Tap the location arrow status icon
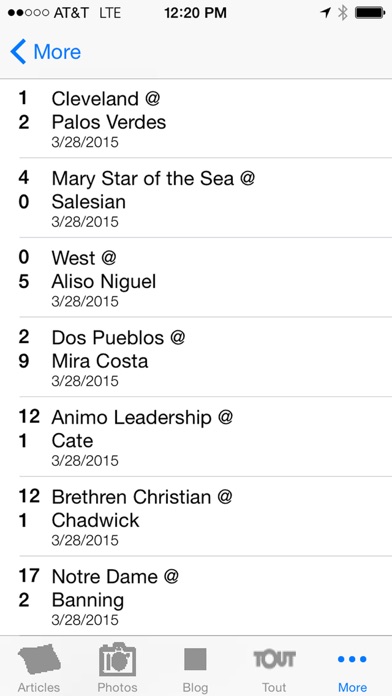The width and height of the screenshot is (392, 696). tap(326, 13)
